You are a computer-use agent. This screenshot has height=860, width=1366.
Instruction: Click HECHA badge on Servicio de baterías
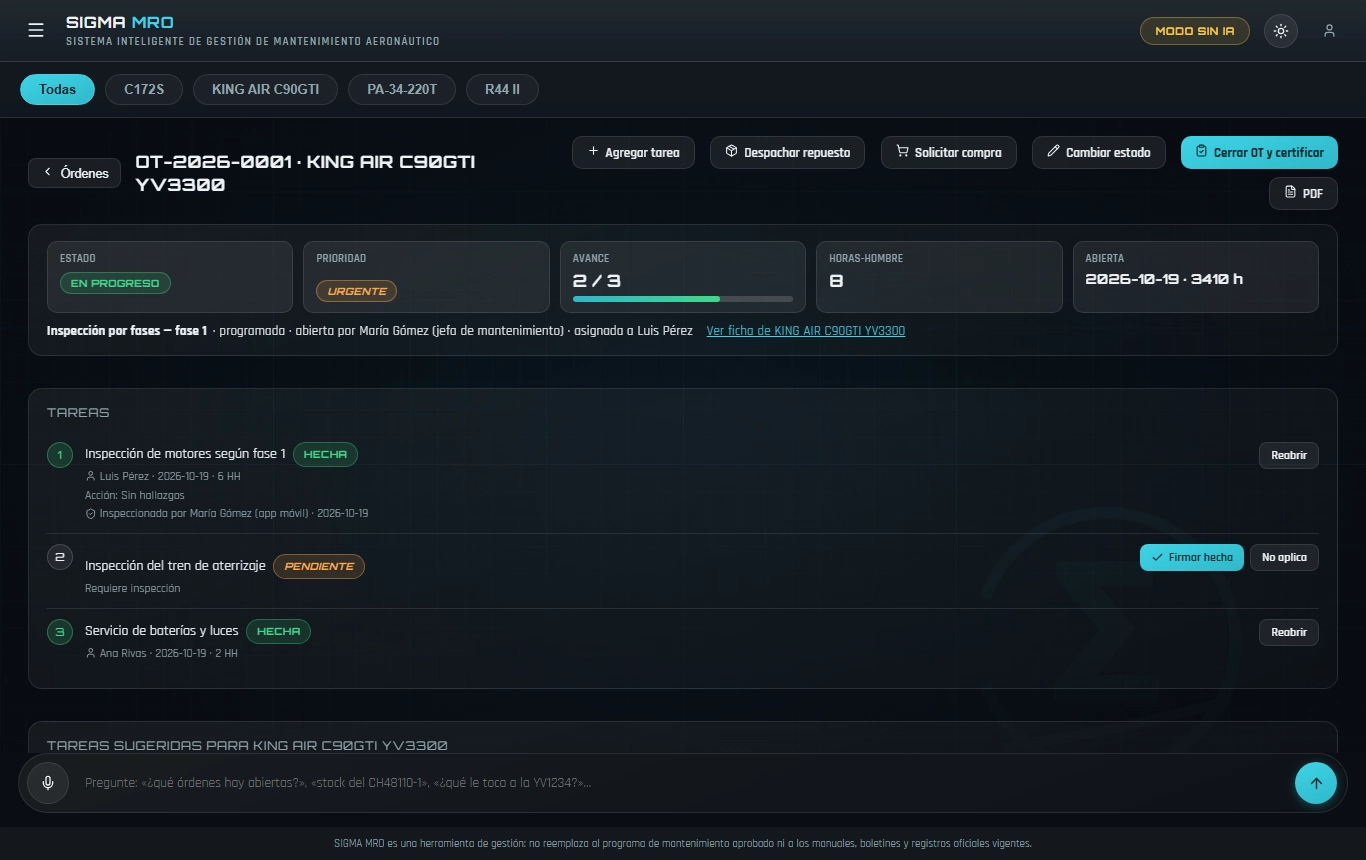tap(278, 631)
